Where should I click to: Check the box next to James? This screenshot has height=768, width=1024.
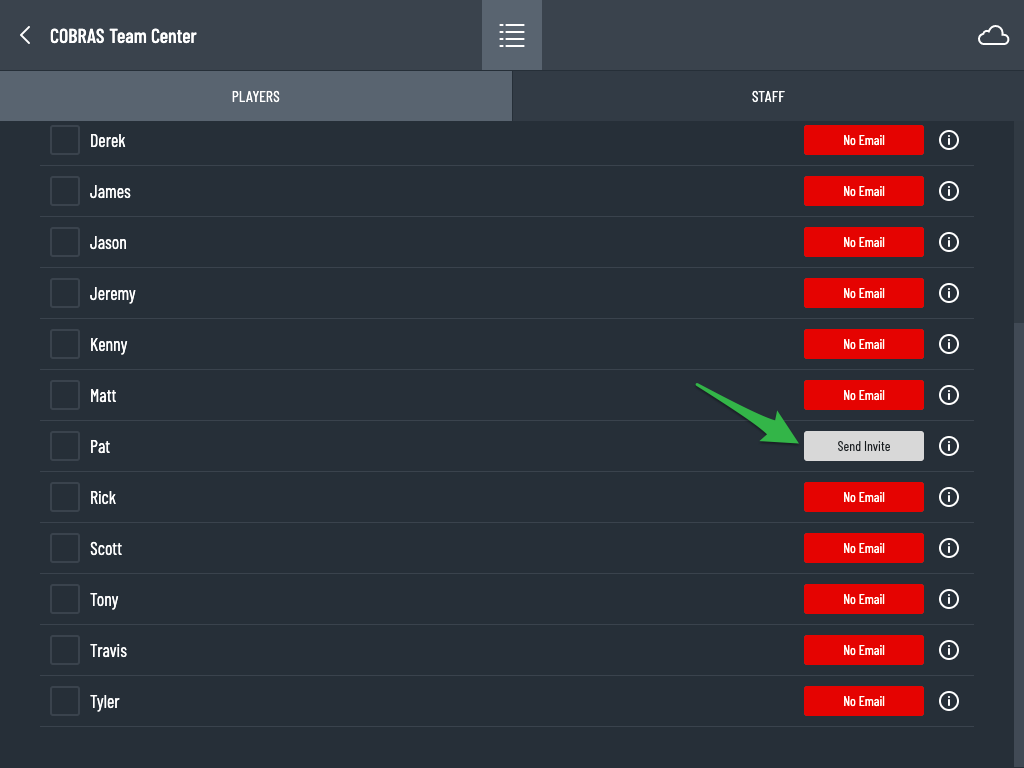[65, 191]
